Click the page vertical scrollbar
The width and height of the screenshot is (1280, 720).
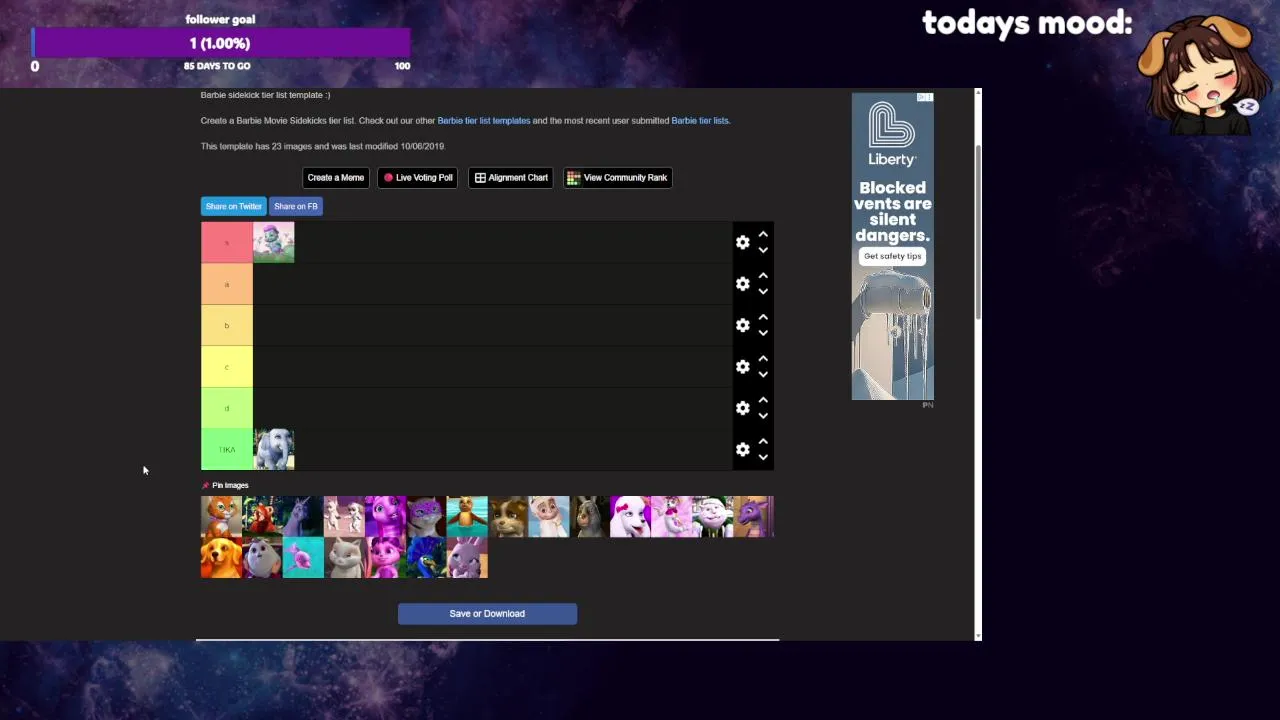[978, 232]
